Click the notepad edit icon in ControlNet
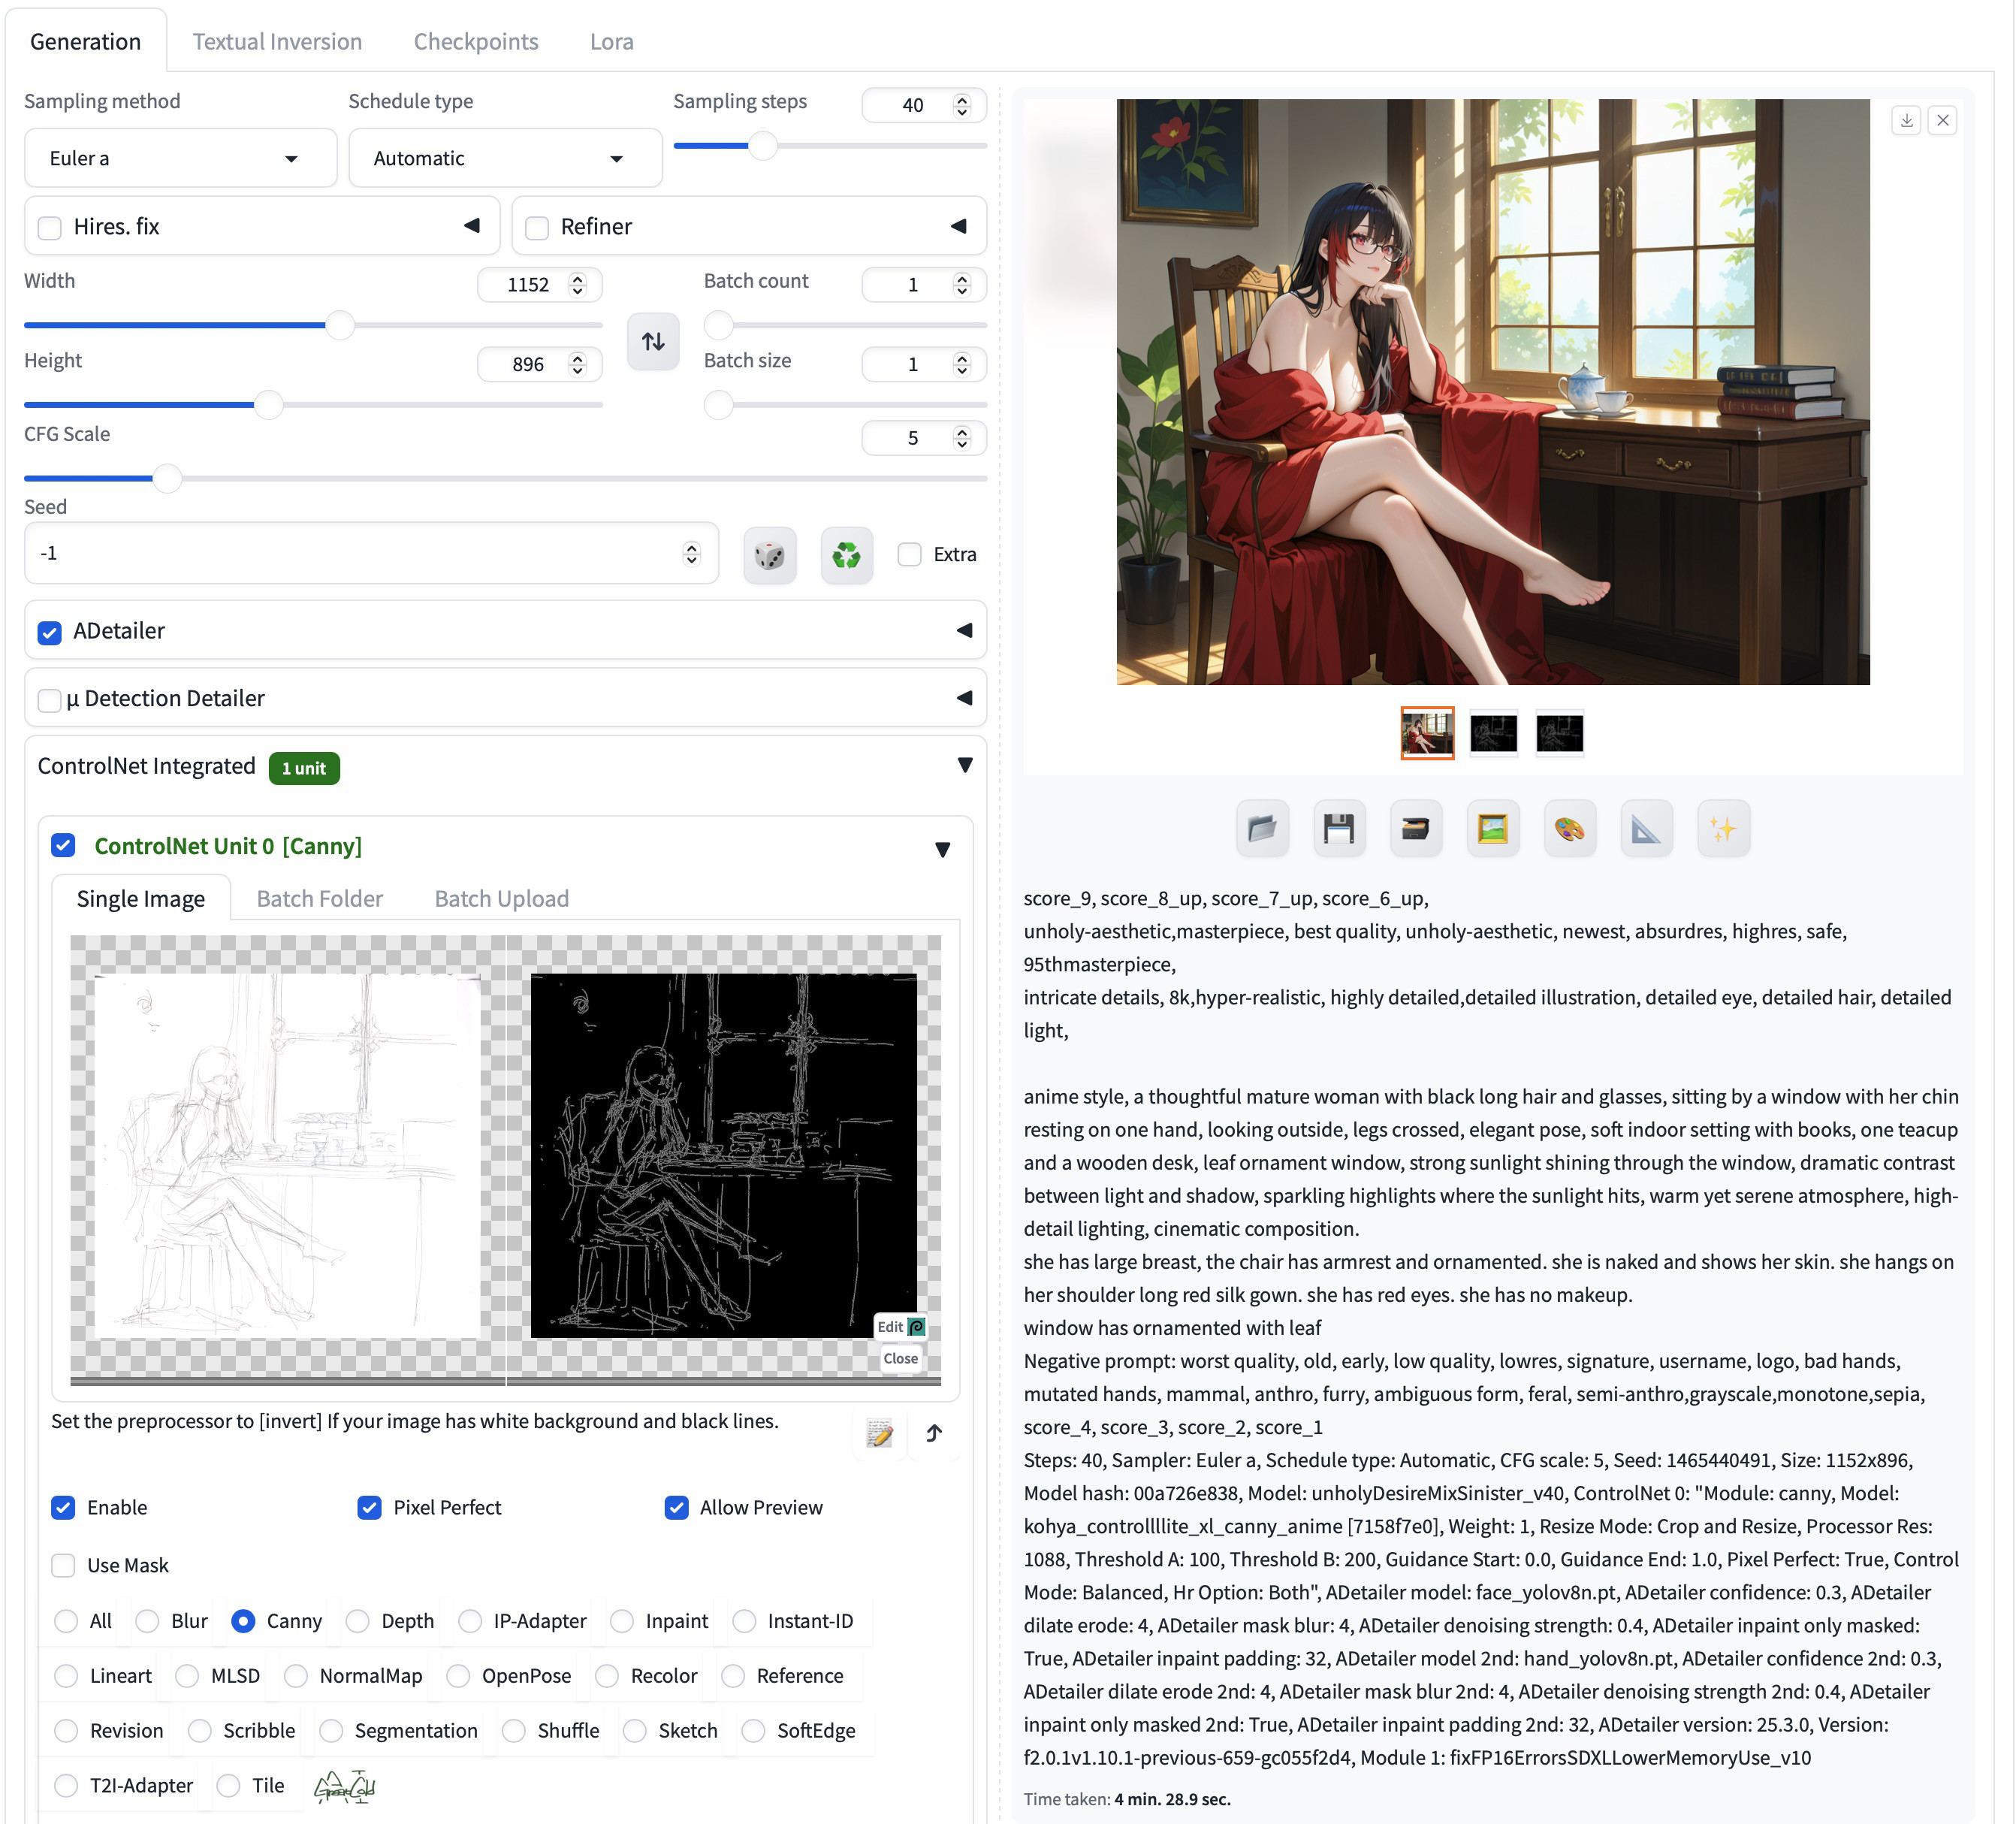The height and width of the screenshot is (1824, 2016). coord(879,1434)
